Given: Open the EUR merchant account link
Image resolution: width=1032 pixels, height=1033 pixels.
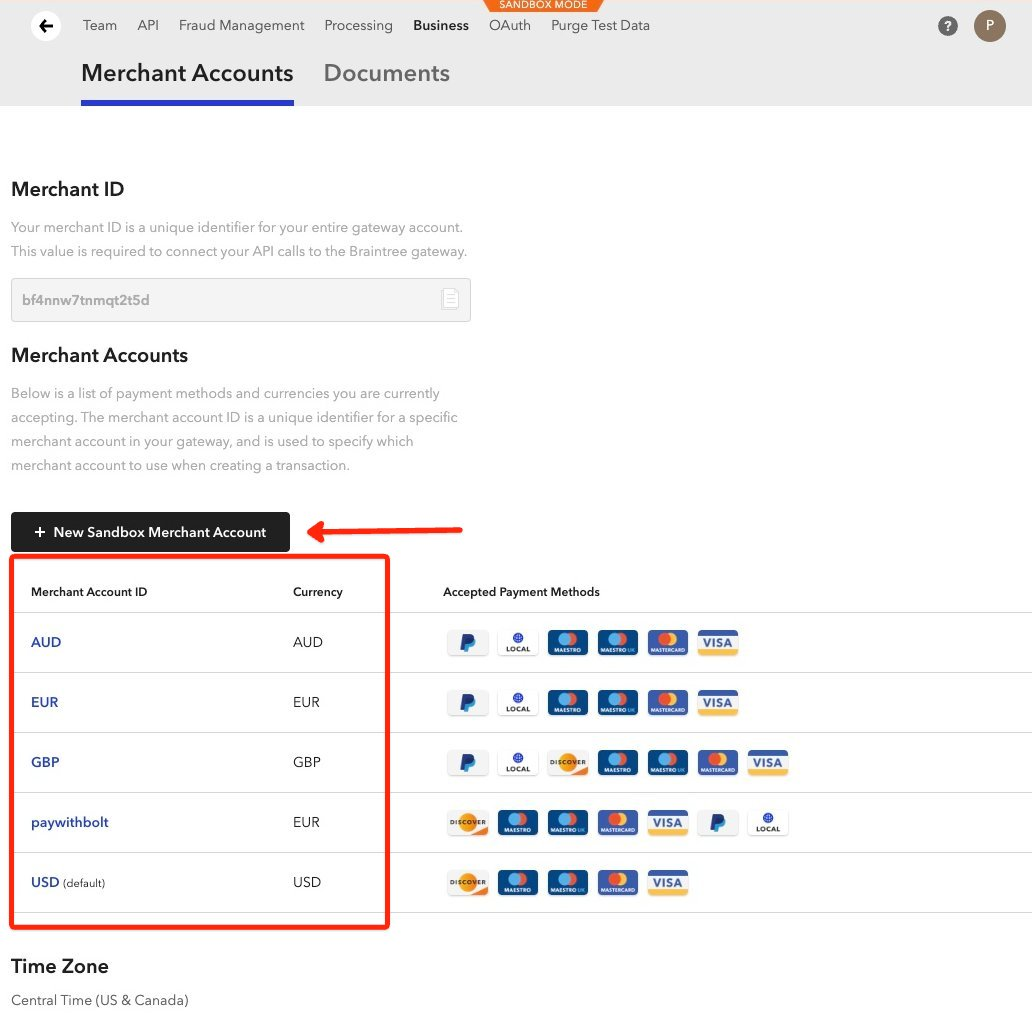Looking at the screenshot, I should tap(45, 702).
